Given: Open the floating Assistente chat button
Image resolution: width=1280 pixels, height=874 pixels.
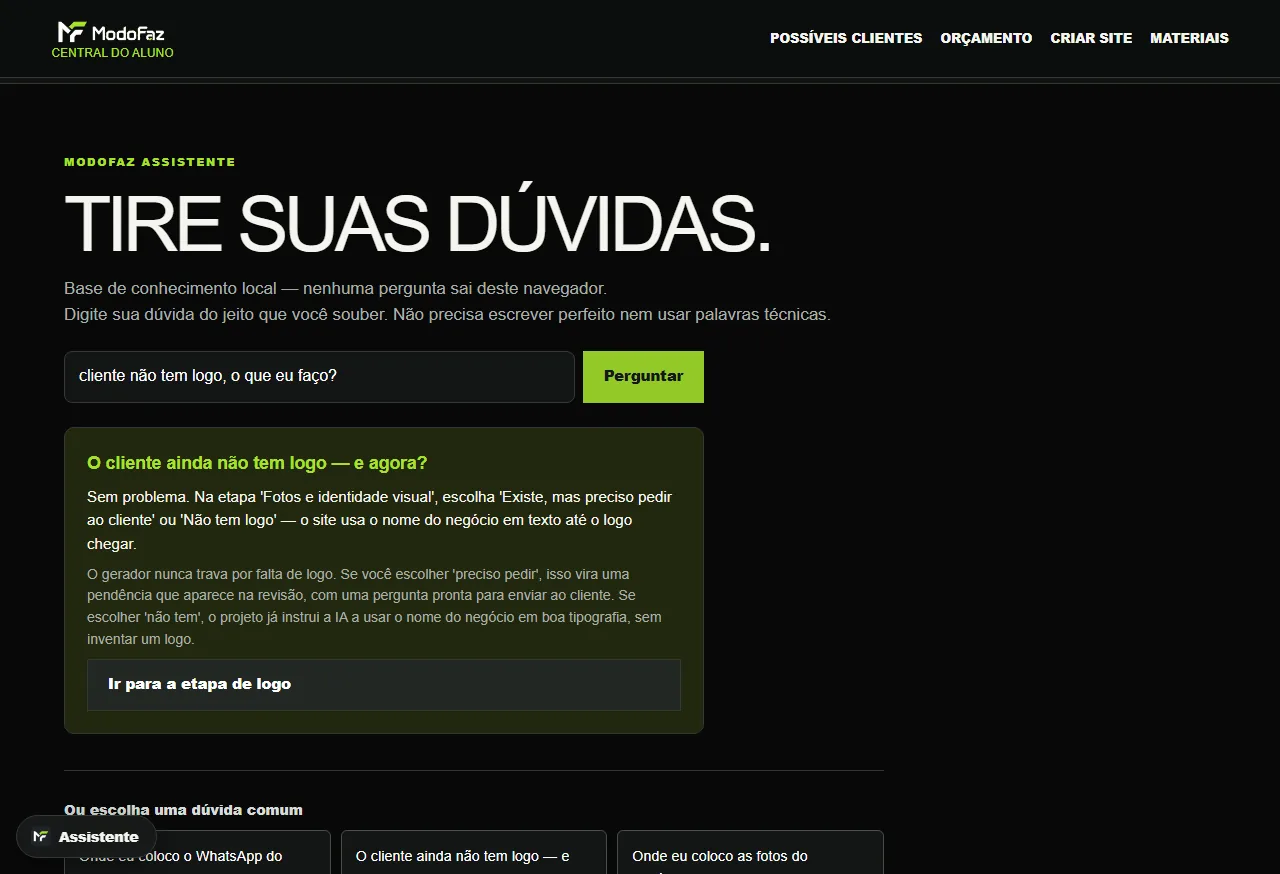Looking at the screenshot, I should (x=87, y=837).
